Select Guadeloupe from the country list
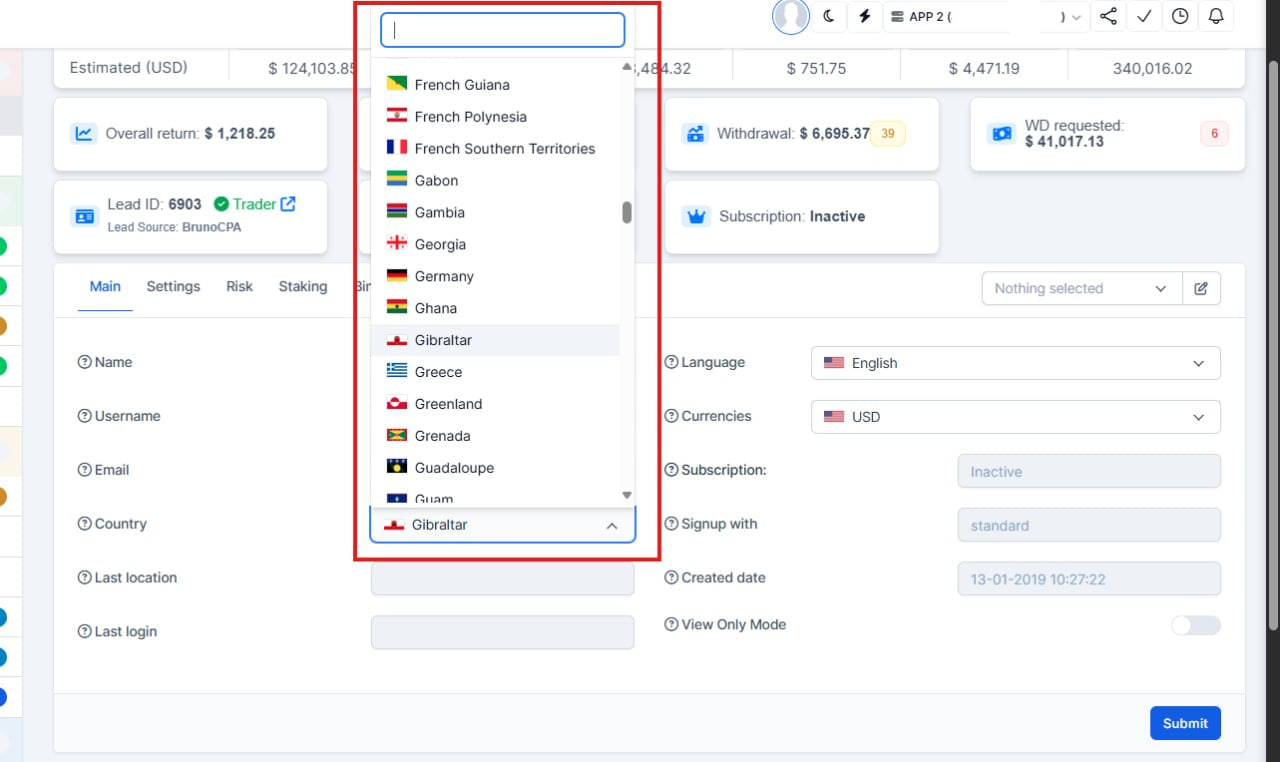Screen dimensions: 1280x762 point(495,469)
